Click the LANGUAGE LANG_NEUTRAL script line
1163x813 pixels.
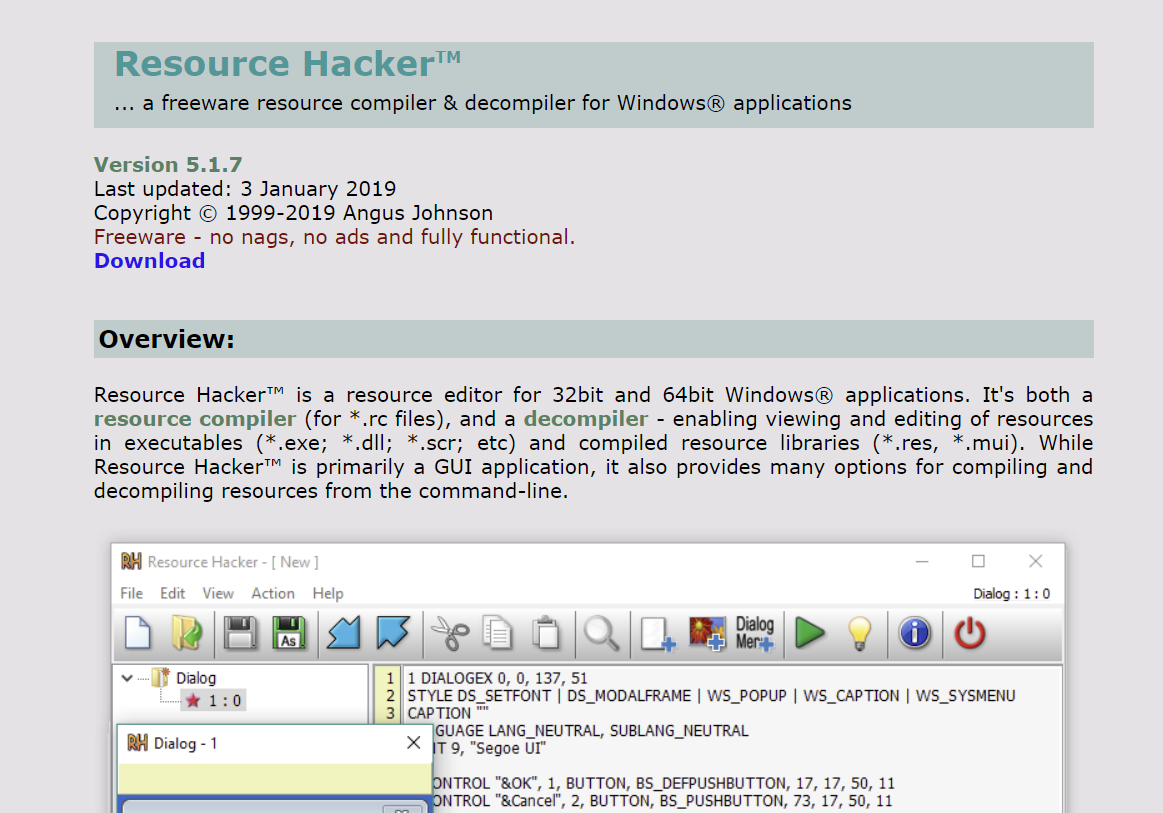point(591,731)
